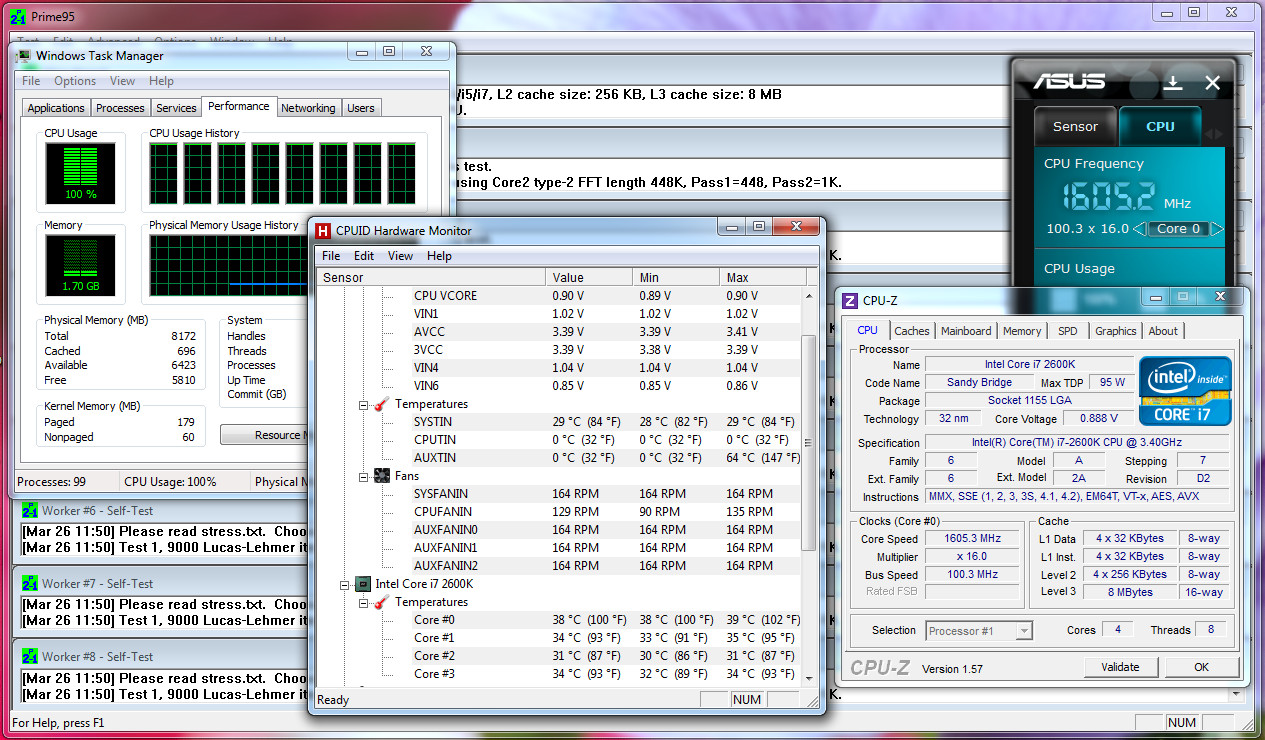
Task: Switch to the Graphics tab in CPU-Z
Action: (1115, 331)
